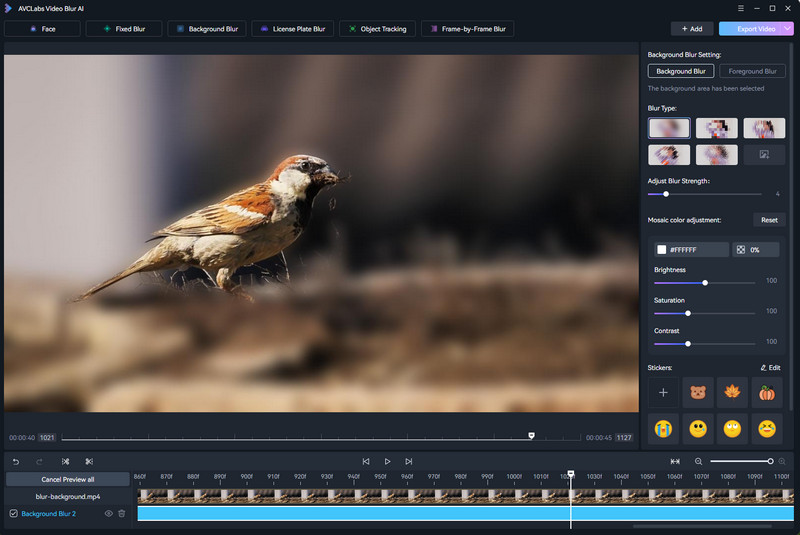Select the crying face sticker
This screenshot has height=535, width=800.
click(663, 429)
